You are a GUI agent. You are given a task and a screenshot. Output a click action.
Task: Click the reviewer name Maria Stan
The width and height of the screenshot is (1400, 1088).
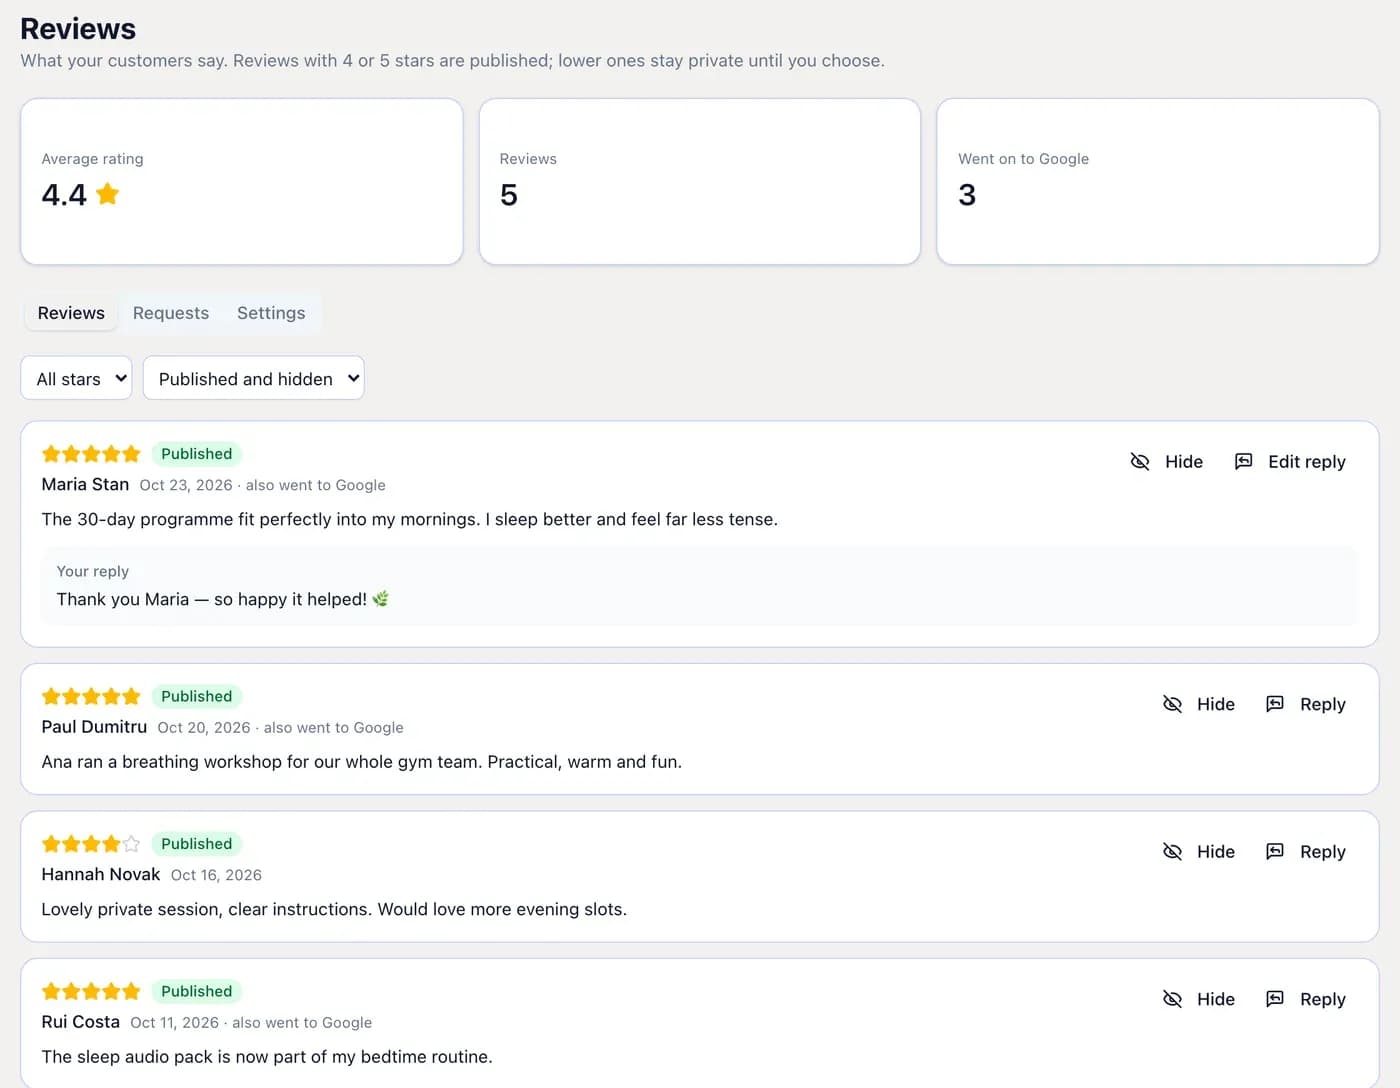point(85,484)
